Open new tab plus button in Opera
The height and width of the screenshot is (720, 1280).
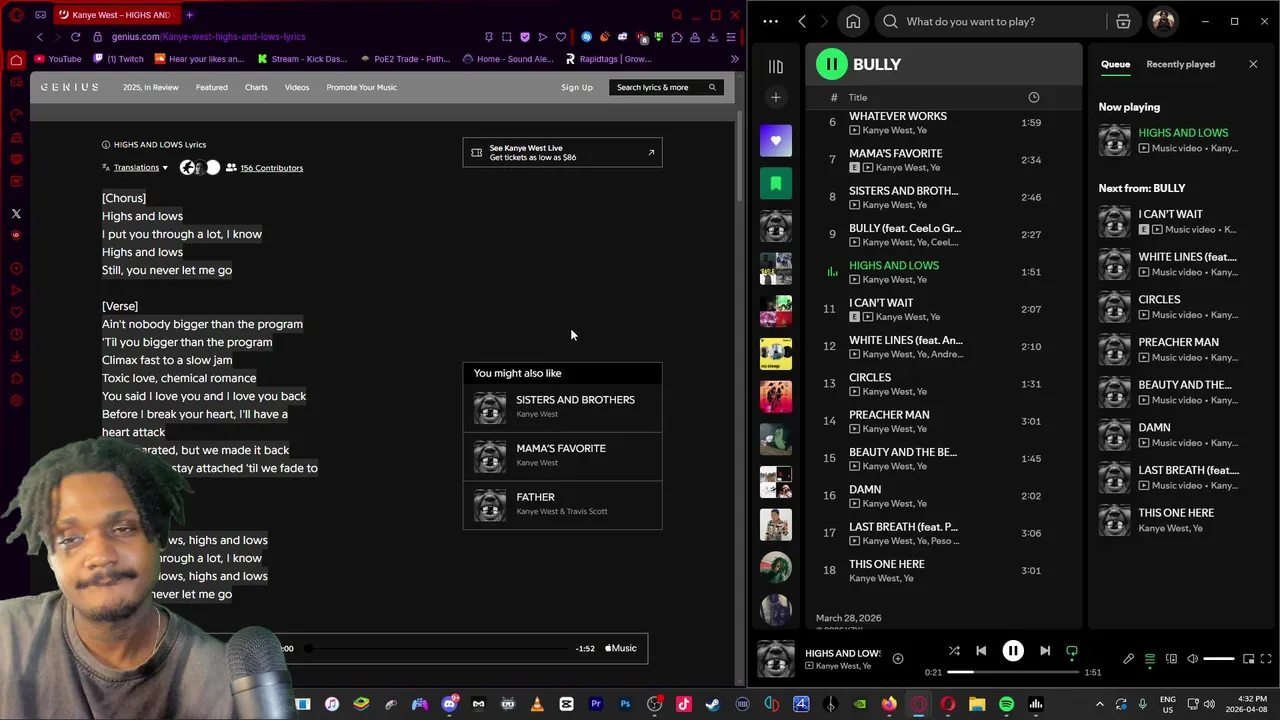(189, 15)
